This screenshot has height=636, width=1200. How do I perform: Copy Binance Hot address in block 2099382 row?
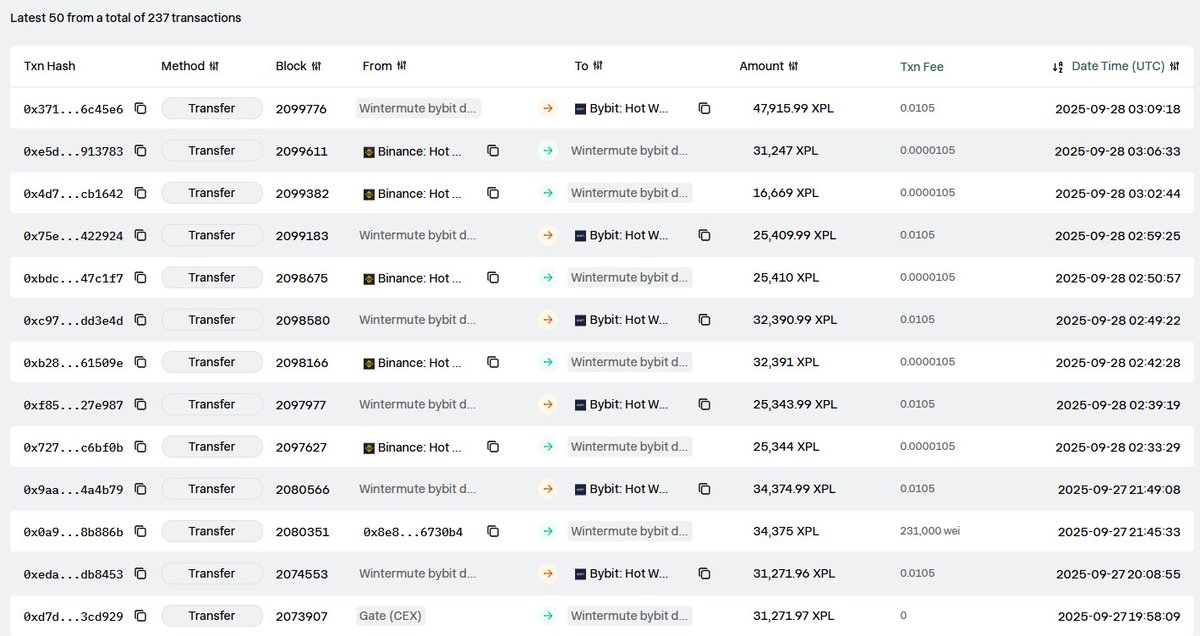pyautogui.click(x=492, y=193)
